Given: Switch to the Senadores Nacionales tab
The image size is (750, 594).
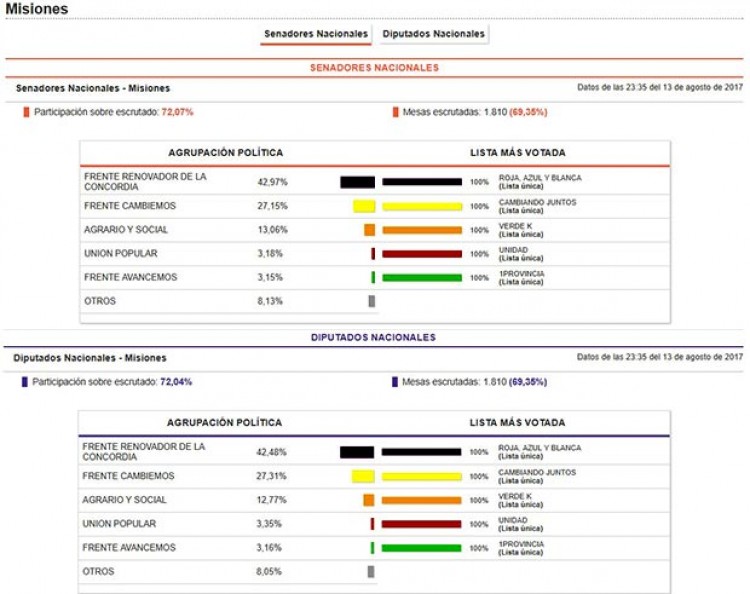Looking at the screenshot, I should (x=316, y=34).
